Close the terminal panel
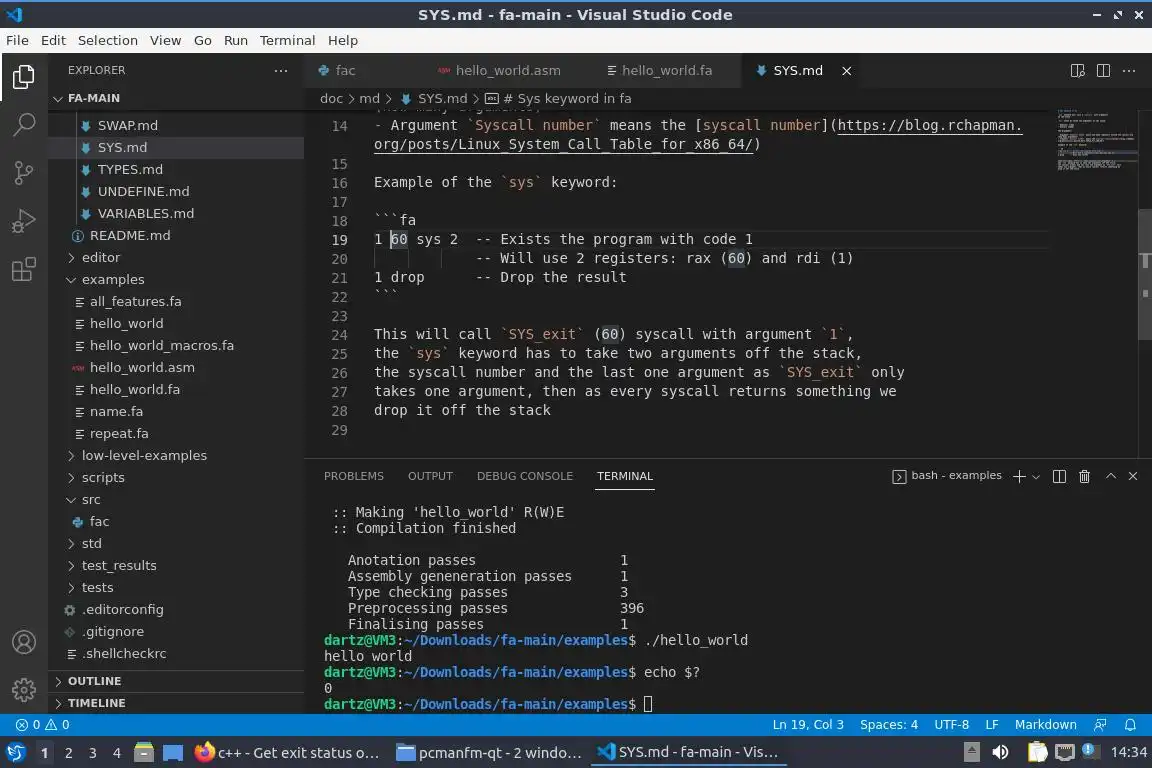 pyautogui.click(x=1133, y=476)
